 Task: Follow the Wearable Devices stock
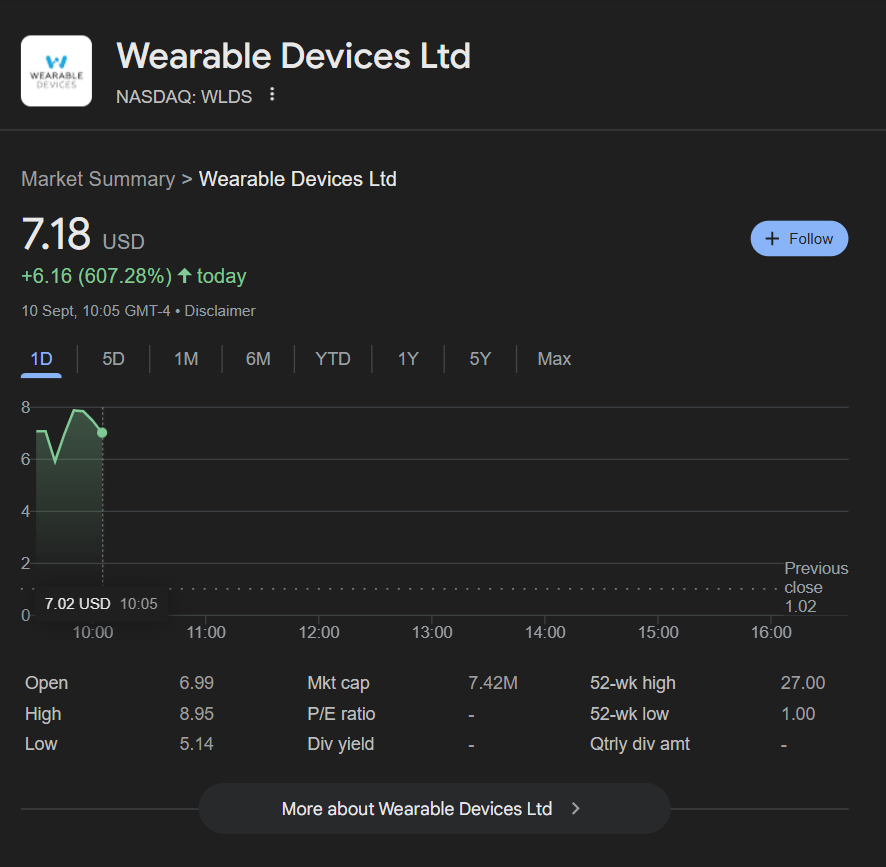(x=799, y=239)
